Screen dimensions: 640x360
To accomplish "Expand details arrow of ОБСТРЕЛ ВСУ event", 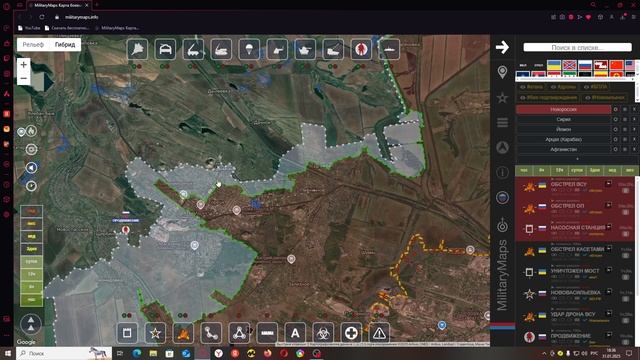I will [x=609, y=184].
